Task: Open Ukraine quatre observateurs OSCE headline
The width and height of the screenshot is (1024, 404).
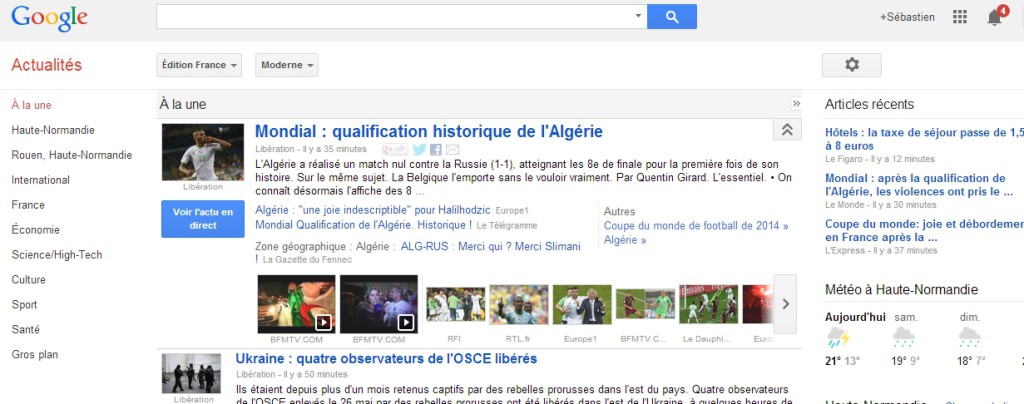Action: 386,358
